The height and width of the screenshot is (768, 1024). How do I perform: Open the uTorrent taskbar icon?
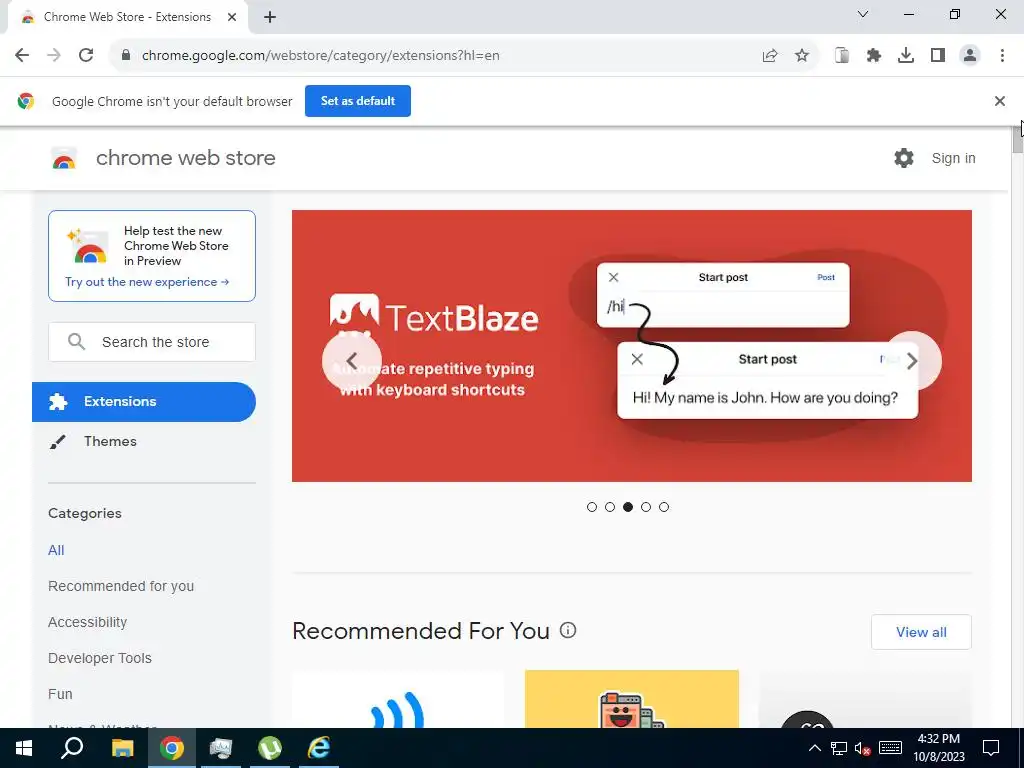[270, 748]
